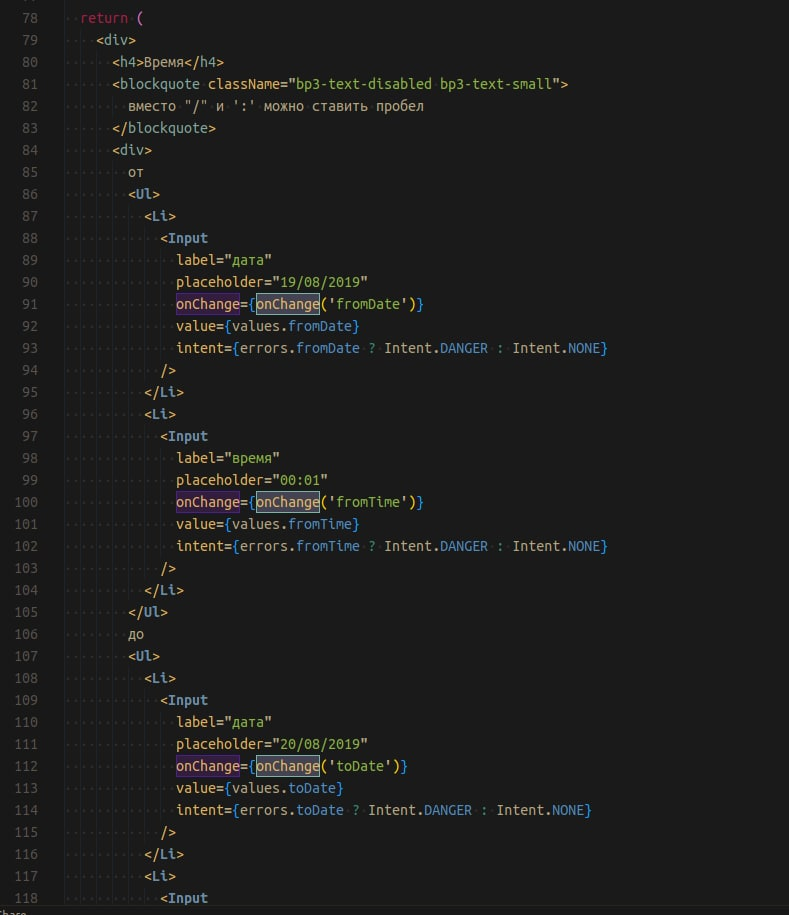Click the <Input tag on line 88
The image size is (789, 915).
pos(184,238)
